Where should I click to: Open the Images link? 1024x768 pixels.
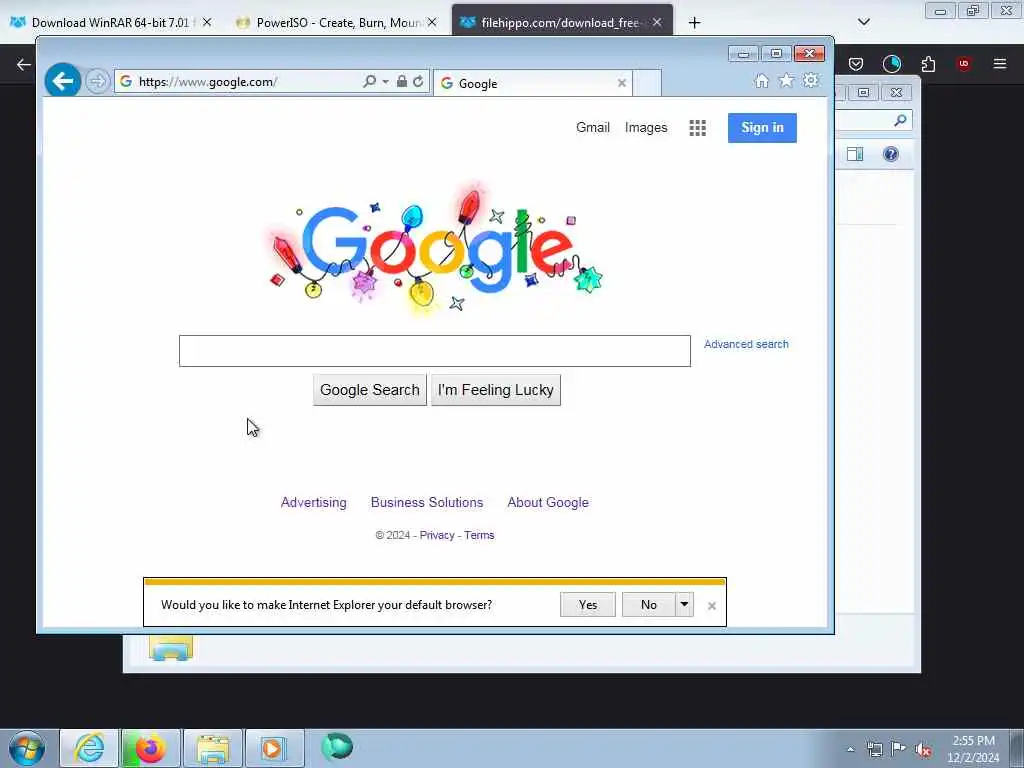(646, 127)
